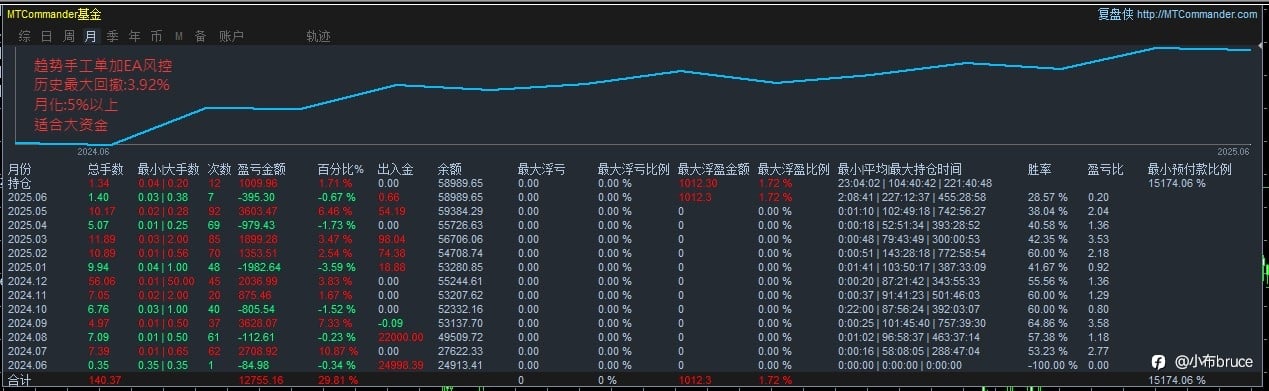Select the 2024.08 month row
This screenshot has height=391, width=1269.
pyautogui.click(x=634, y=338)
